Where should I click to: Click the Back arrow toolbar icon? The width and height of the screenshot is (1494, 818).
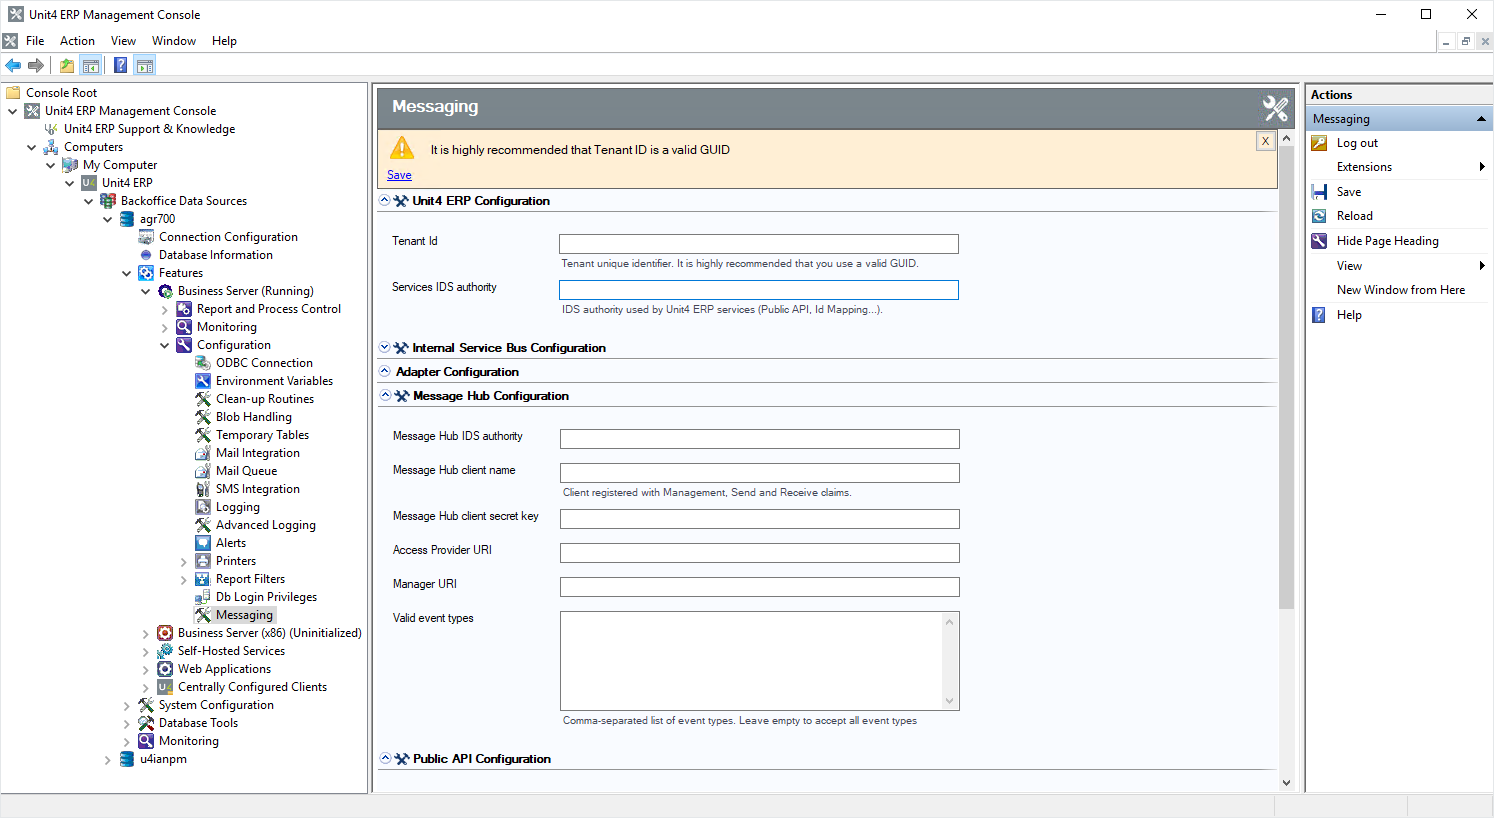click(x=13, y=66)
